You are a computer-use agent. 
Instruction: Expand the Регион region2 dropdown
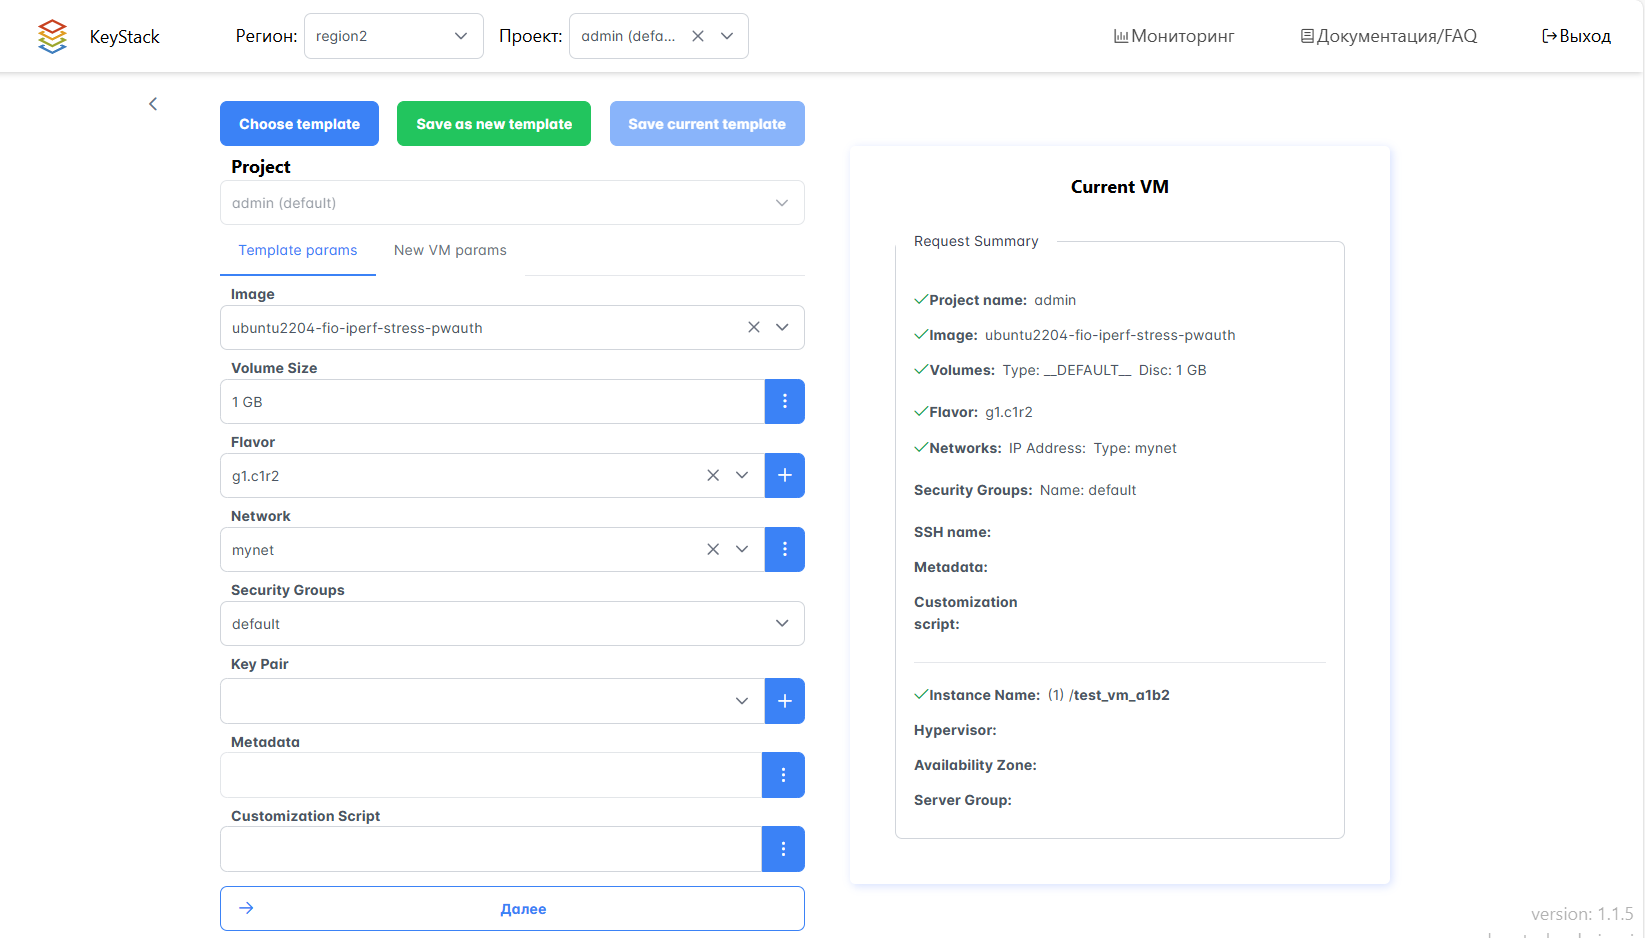(x=460, y=36)
